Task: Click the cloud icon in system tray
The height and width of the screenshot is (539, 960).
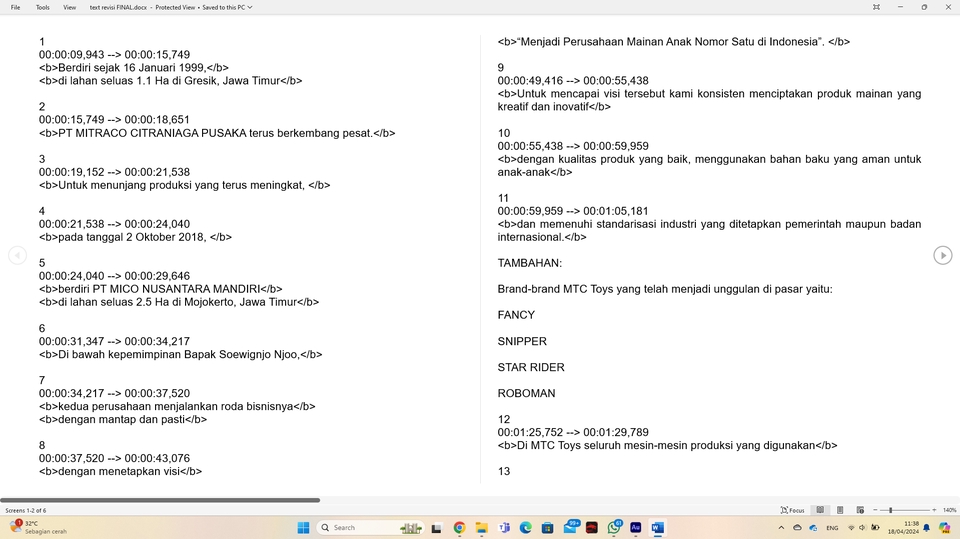Action: tap(797, 527)
